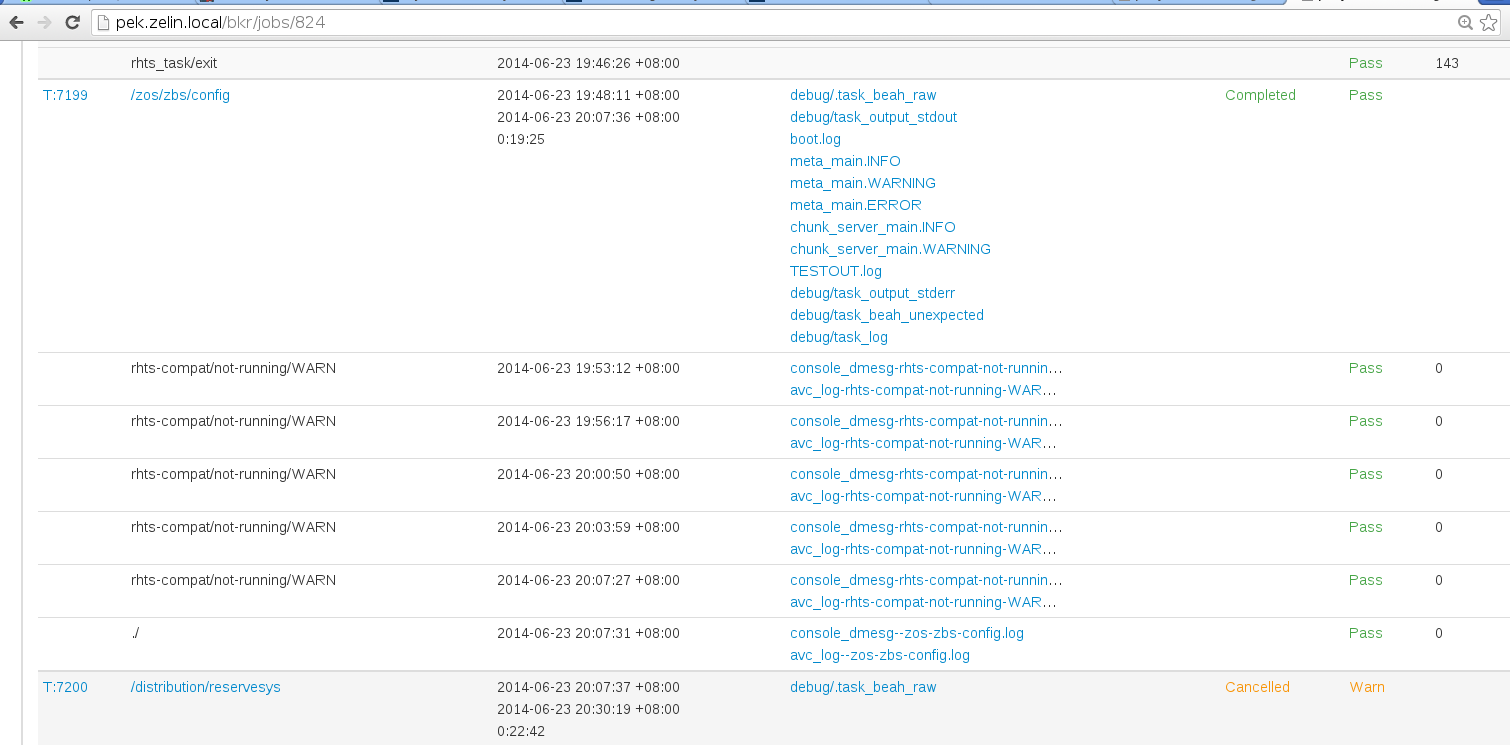Open console_dmesg log for the 19:56:17 result

point(926,421)
